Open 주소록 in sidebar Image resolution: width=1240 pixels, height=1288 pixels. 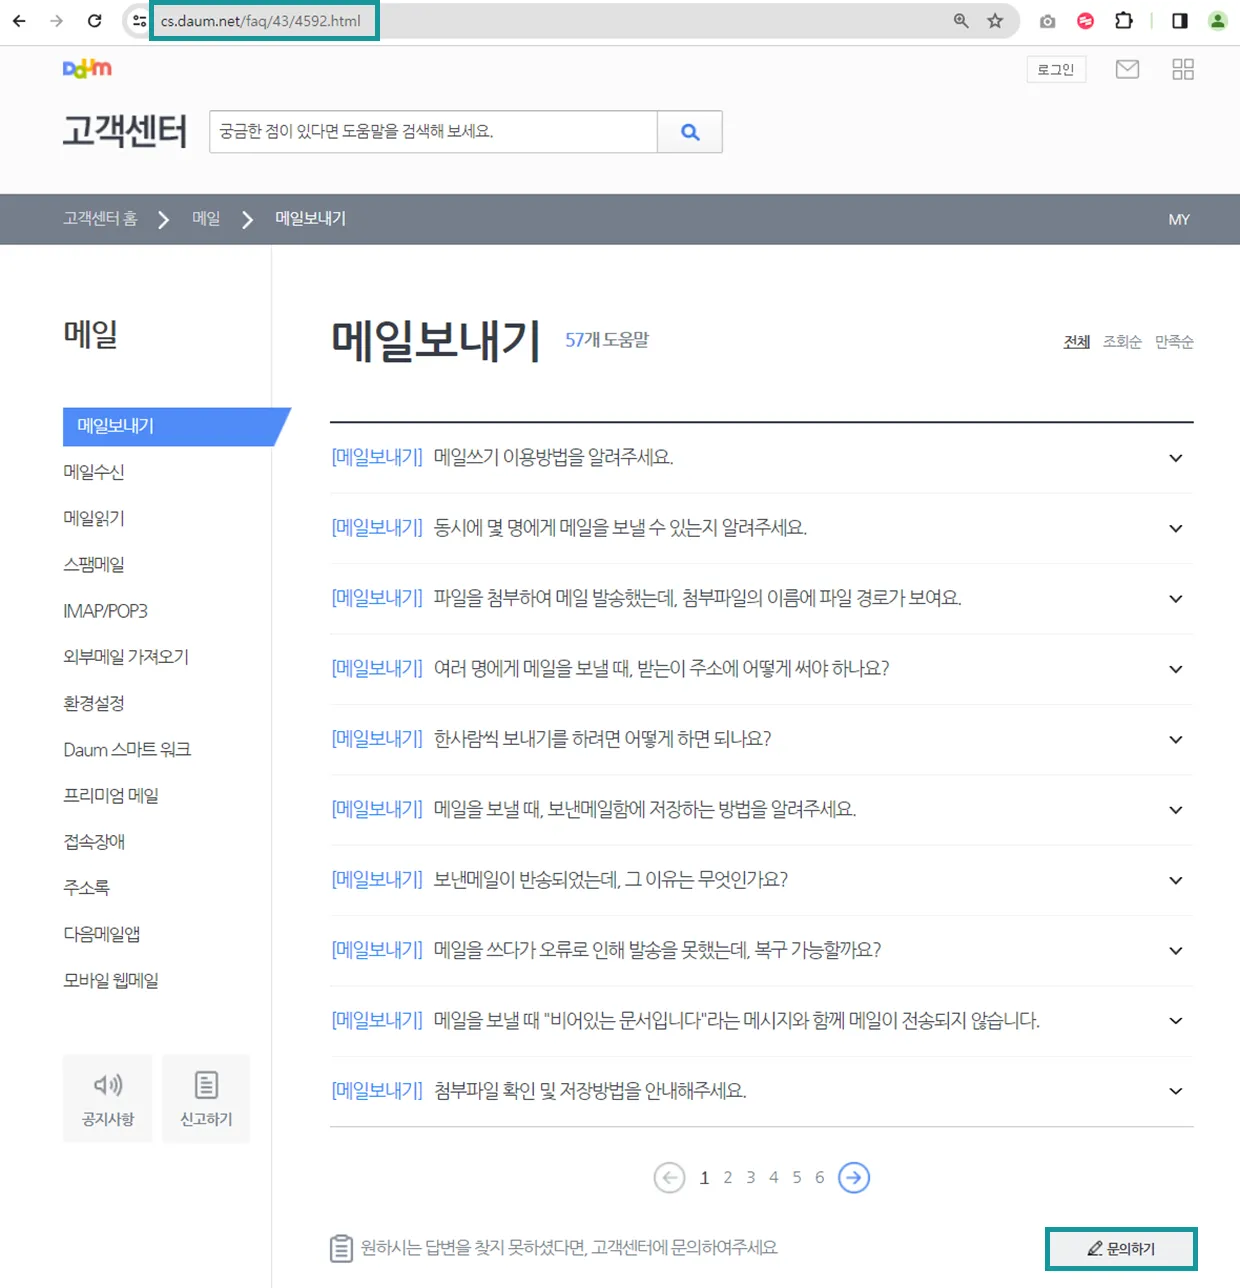87,888
